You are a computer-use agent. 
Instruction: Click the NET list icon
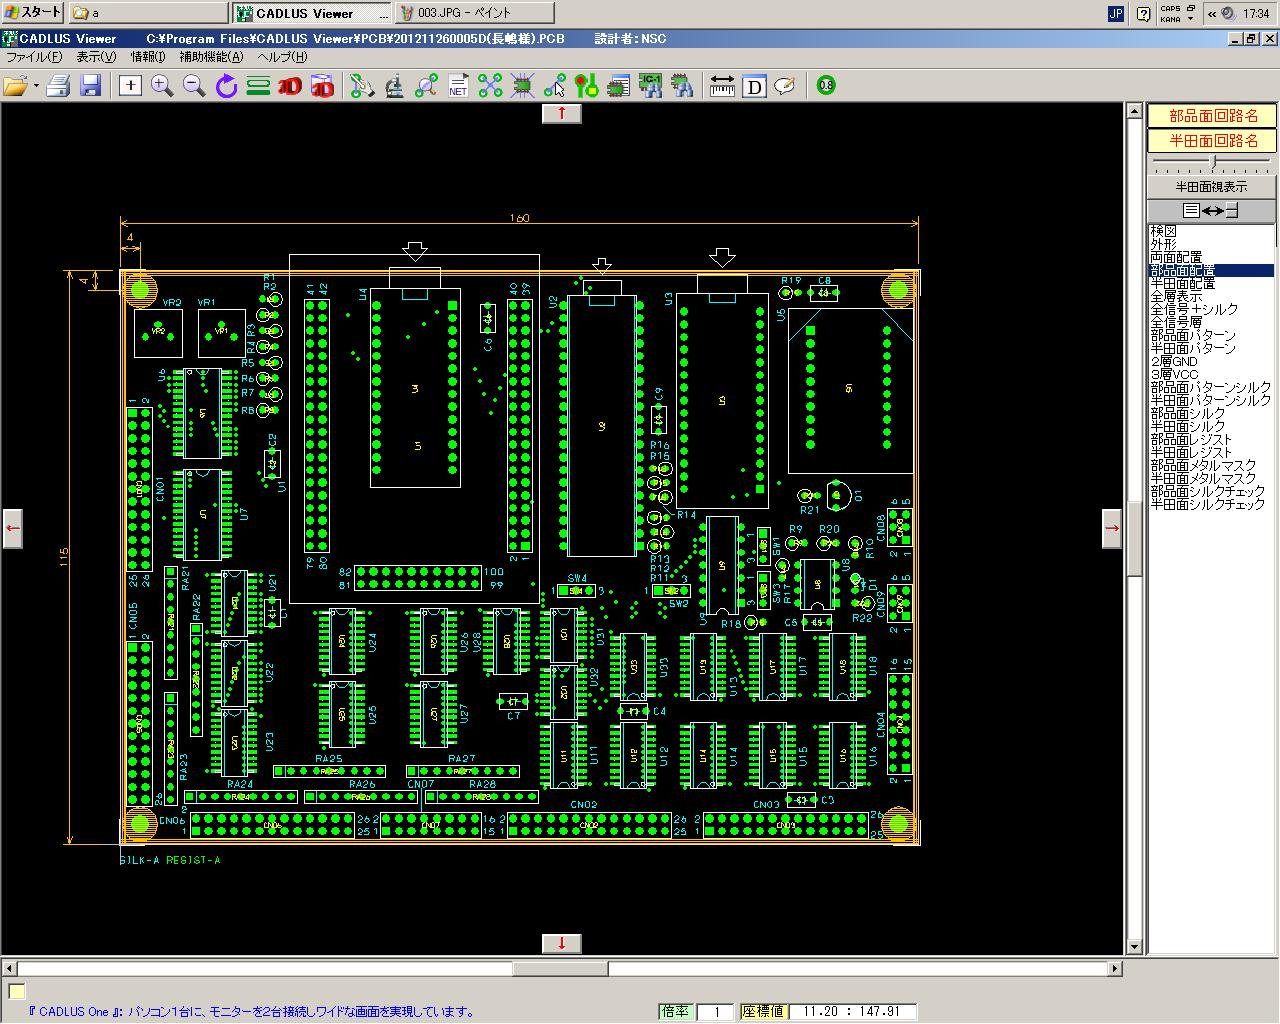458,86
